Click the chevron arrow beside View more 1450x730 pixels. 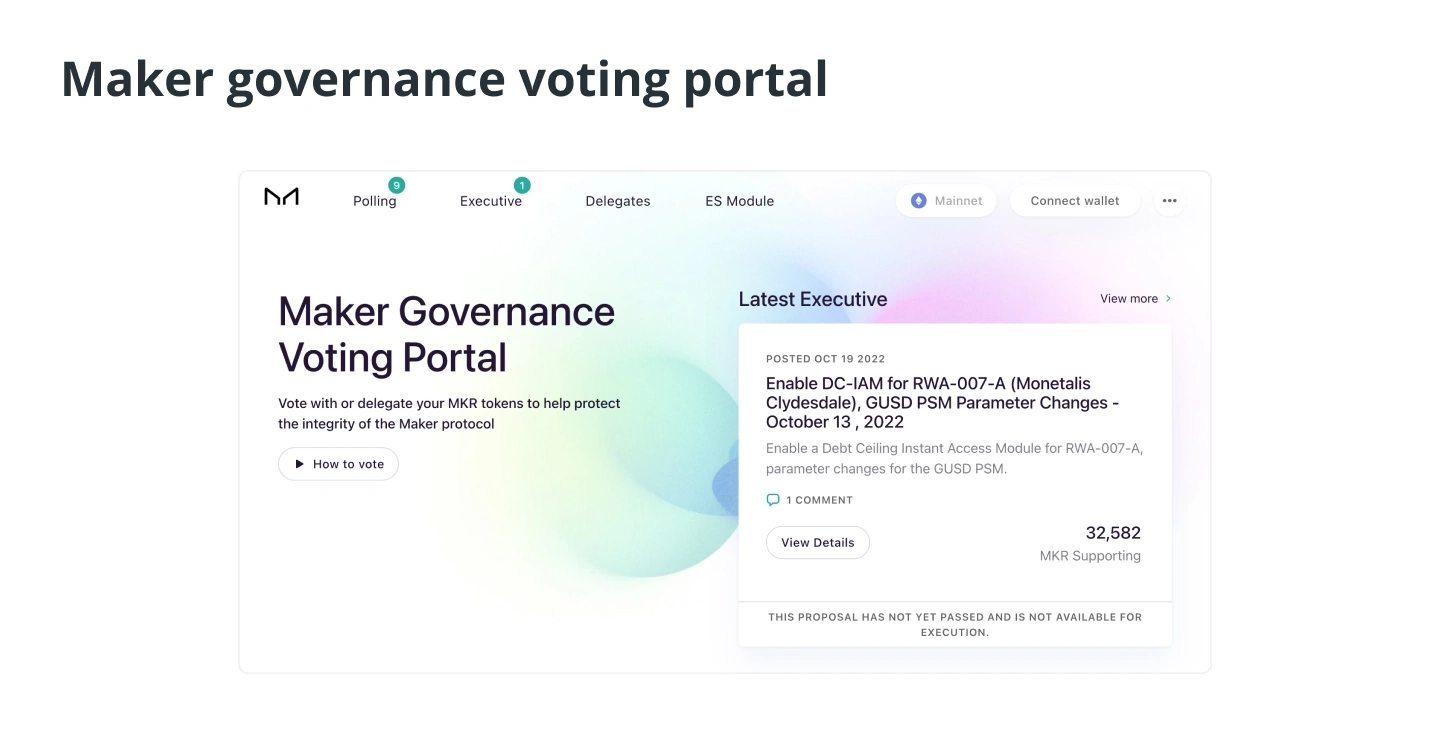(1168, 299)
